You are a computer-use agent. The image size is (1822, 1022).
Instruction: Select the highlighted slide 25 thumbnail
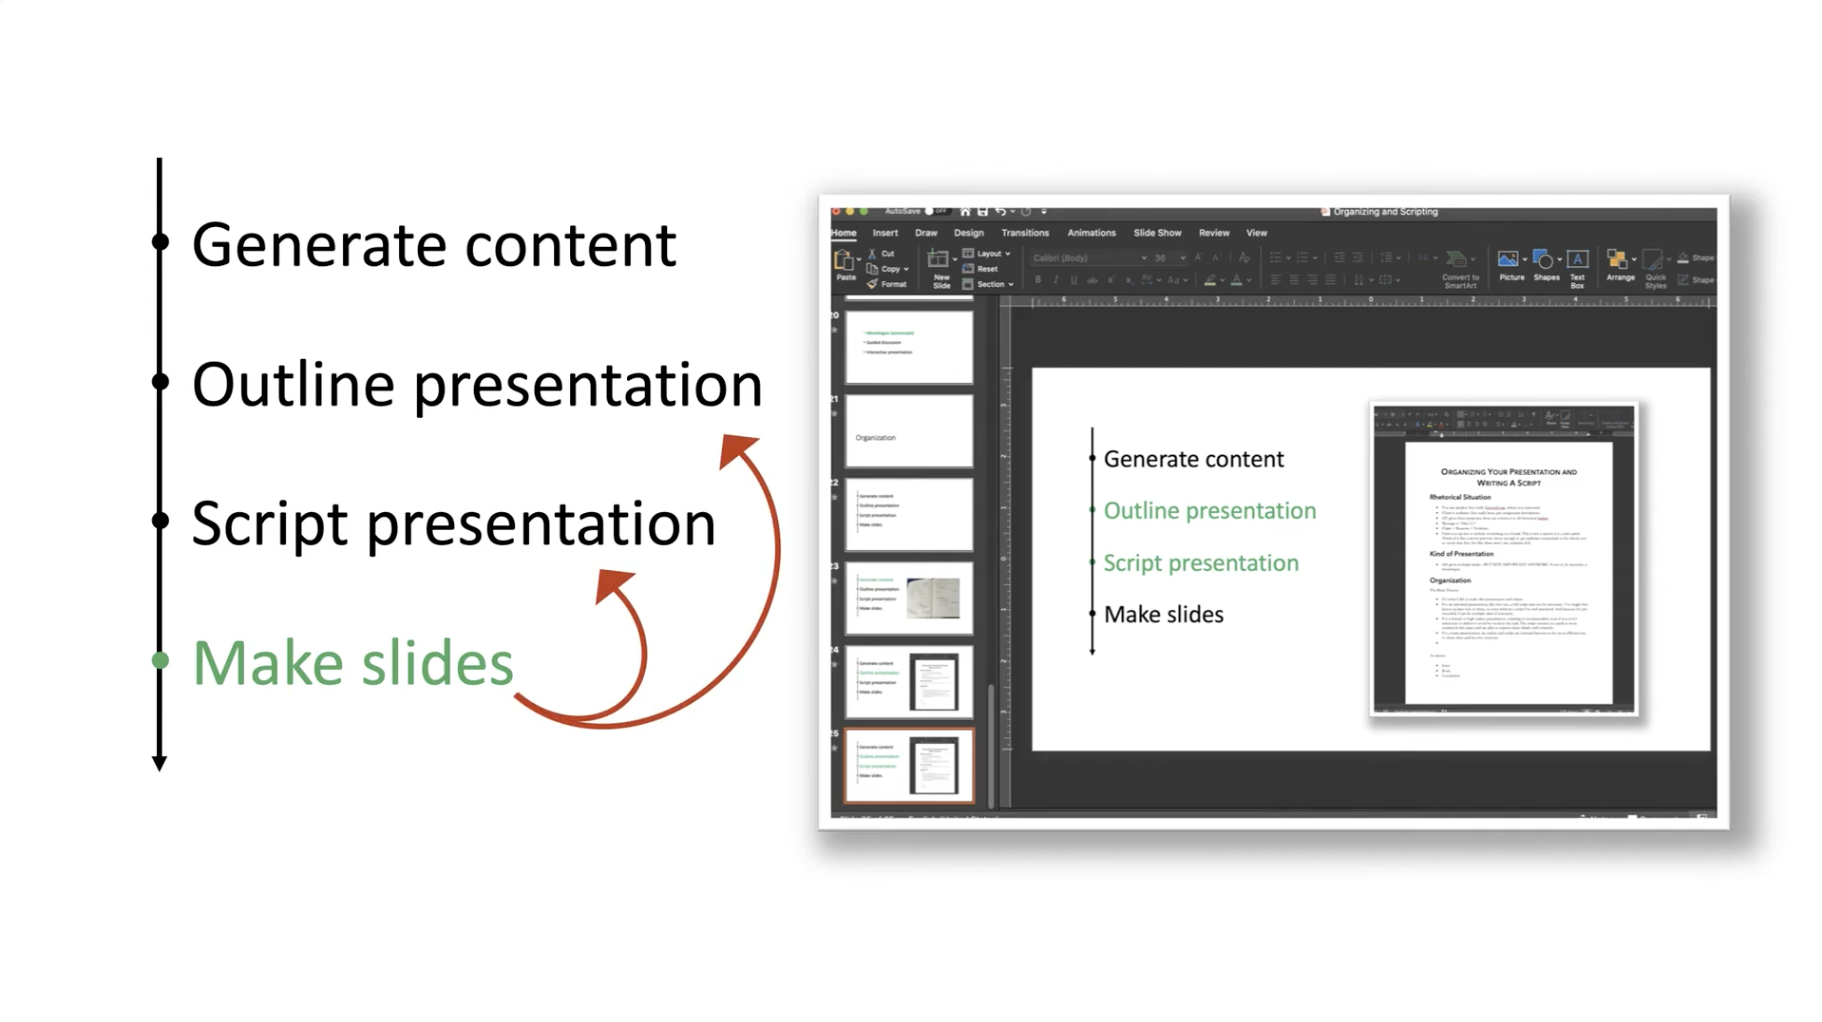click(908, 766)
